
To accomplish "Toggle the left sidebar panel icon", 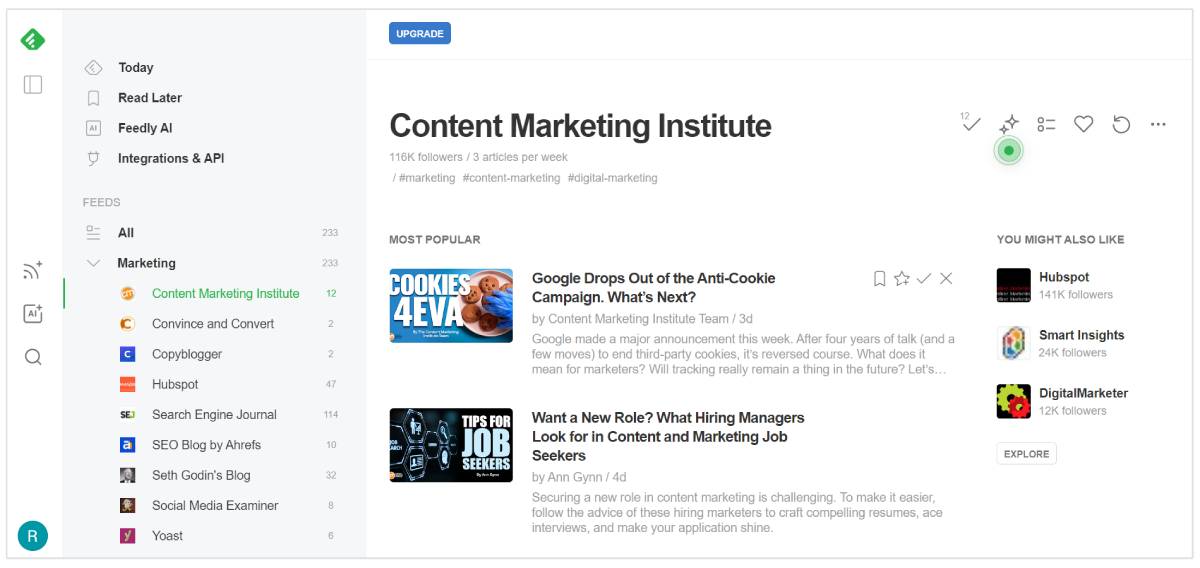I will 33,85.
